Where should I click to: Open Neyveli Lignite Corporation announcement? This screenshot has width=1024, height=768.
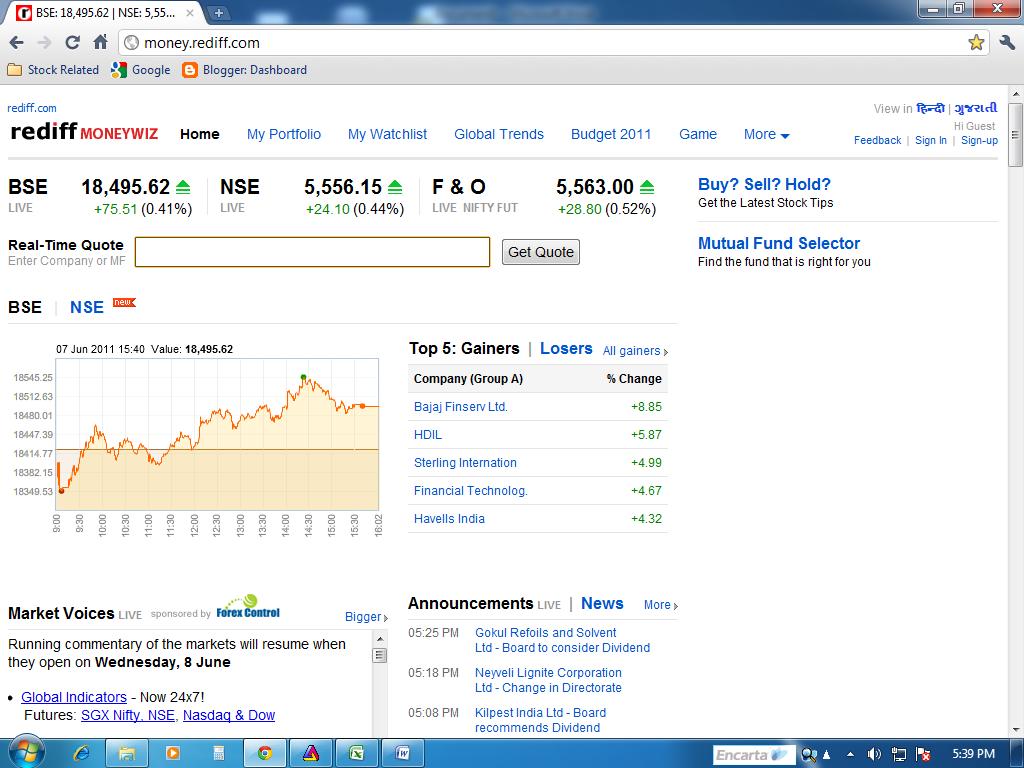click(548, 680)
